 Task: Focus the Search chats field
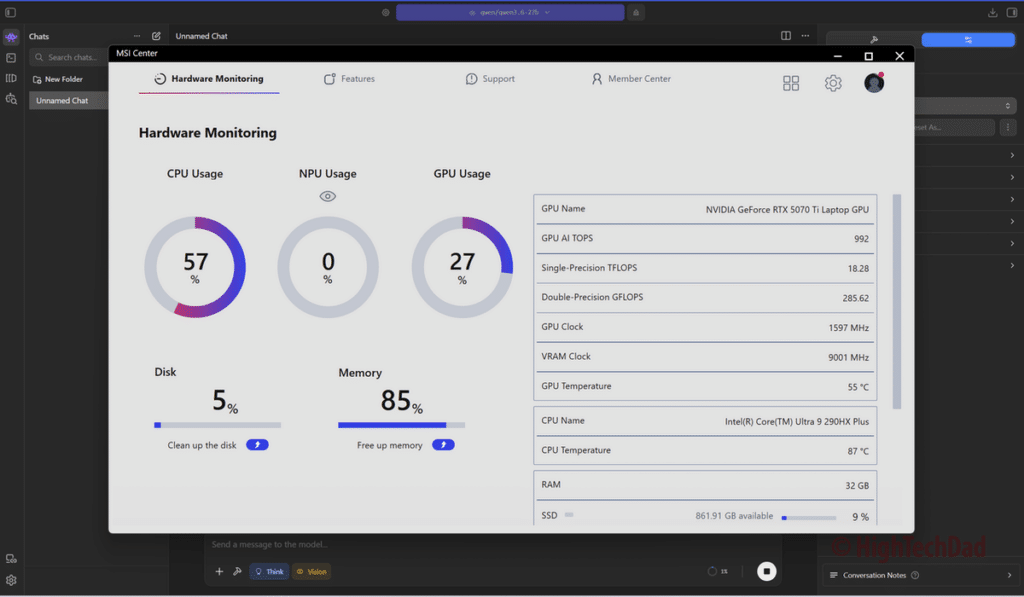tap(69, 57)
